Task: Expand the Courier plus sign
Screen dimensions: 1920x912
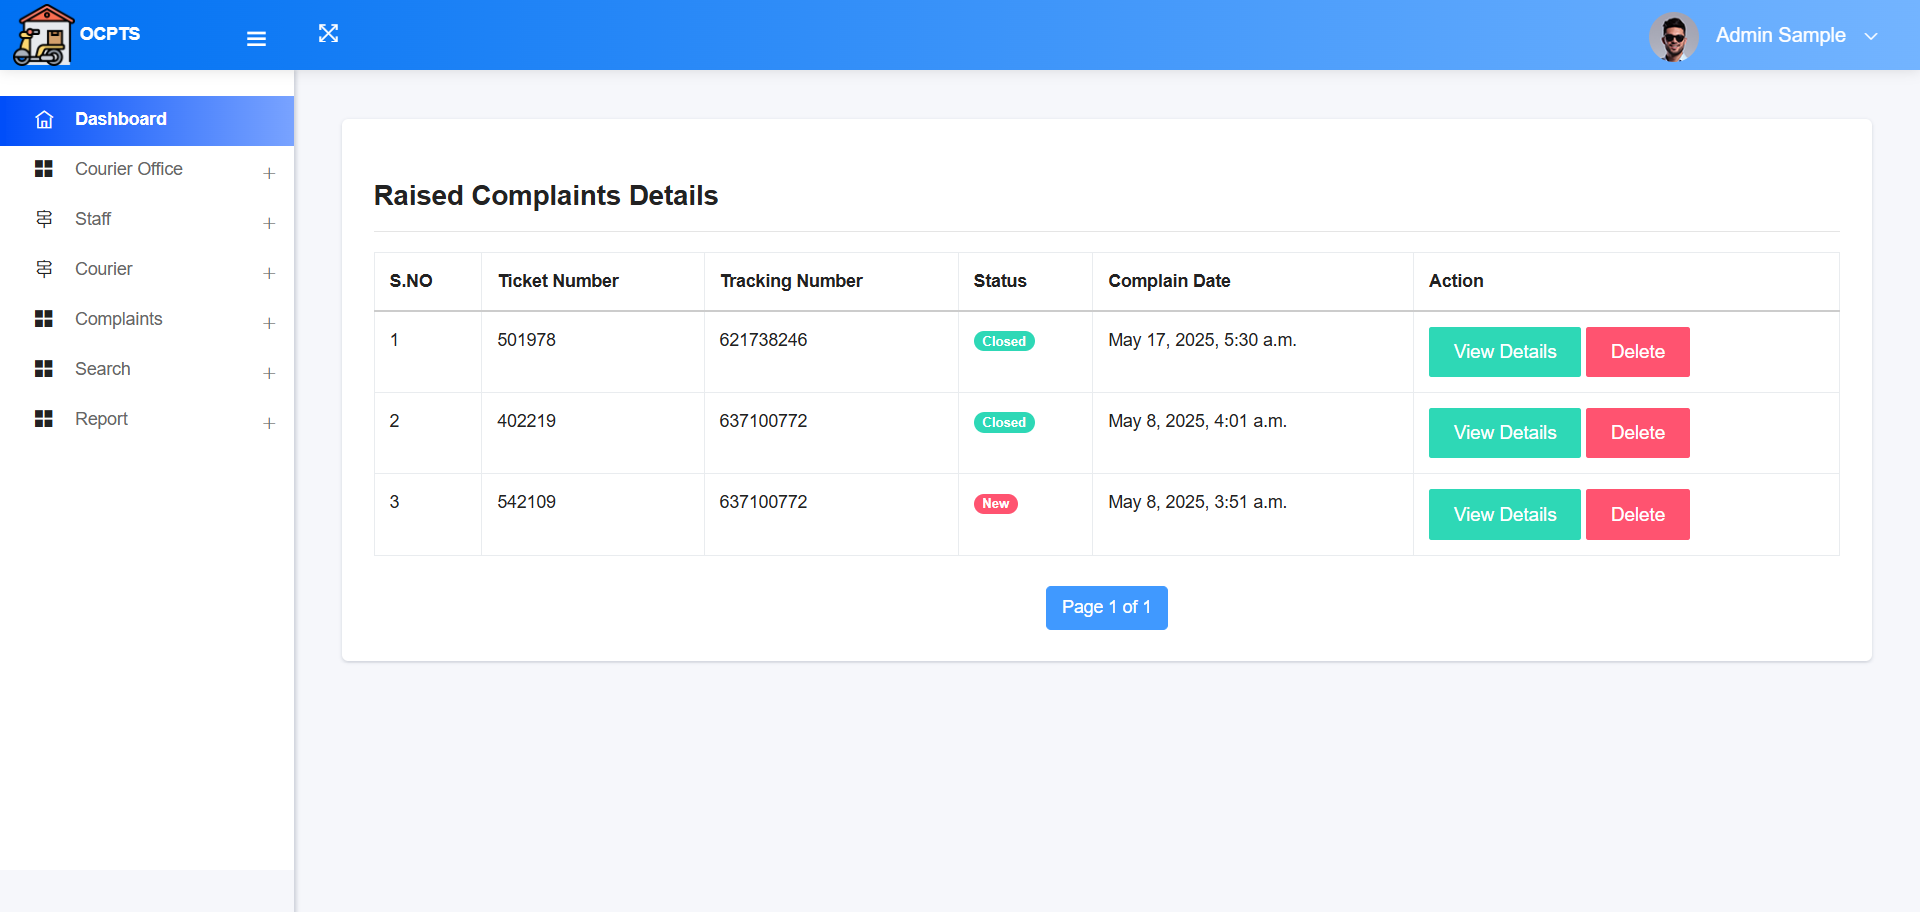Action: point(269,274)
